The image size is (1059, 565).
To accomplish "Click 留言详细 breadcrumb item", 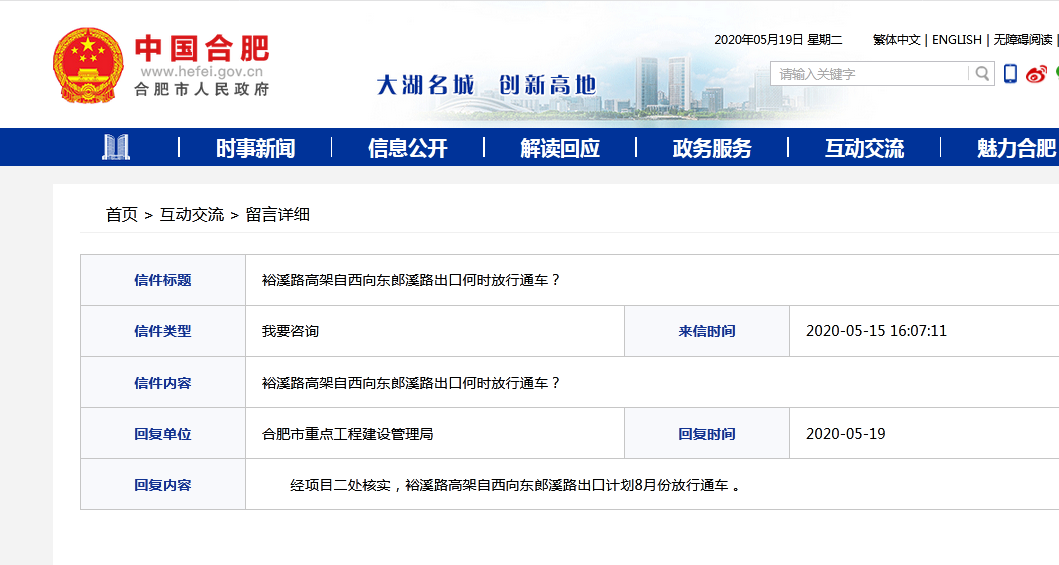I will 278,215.
